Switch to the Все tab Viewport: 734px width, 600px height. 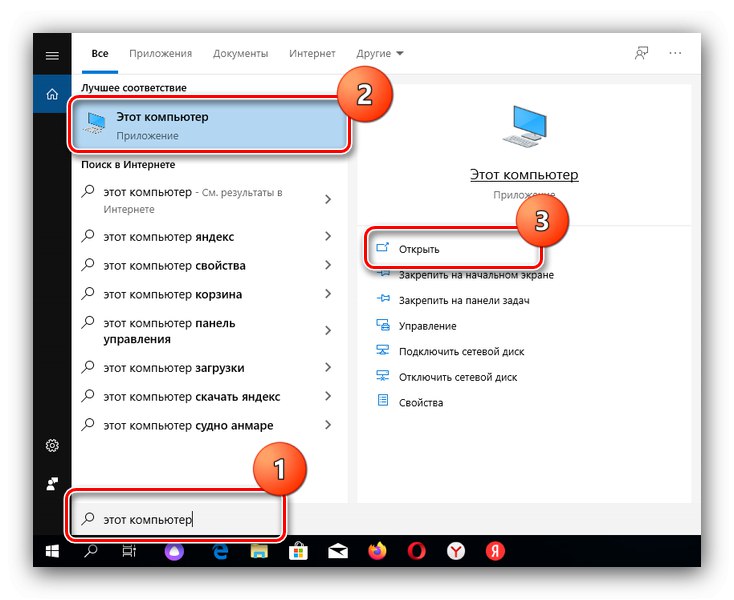[x=100, y=53]
